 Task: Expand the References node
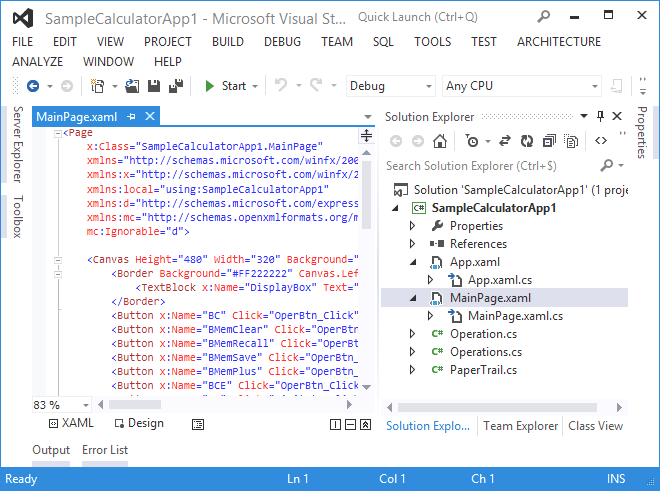(412, 244)
